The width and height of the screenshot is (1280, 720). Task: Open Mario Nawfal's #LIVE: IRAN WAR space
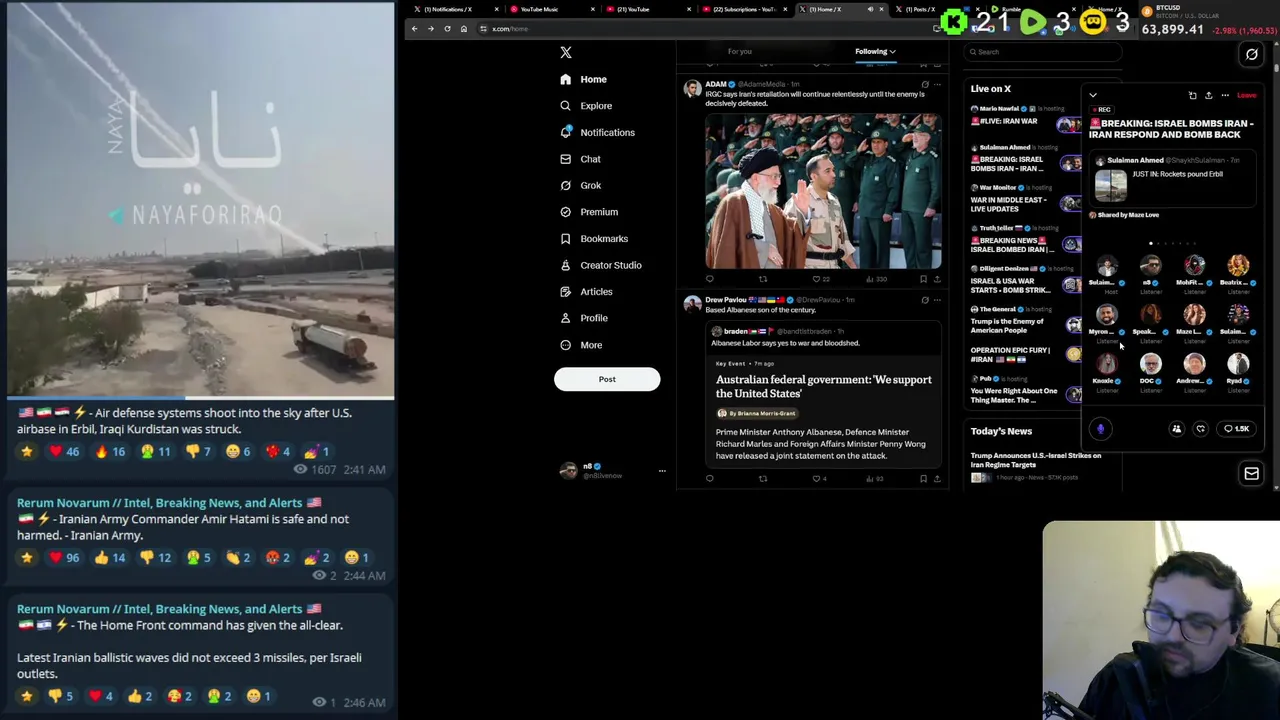tap(1025, 118)
